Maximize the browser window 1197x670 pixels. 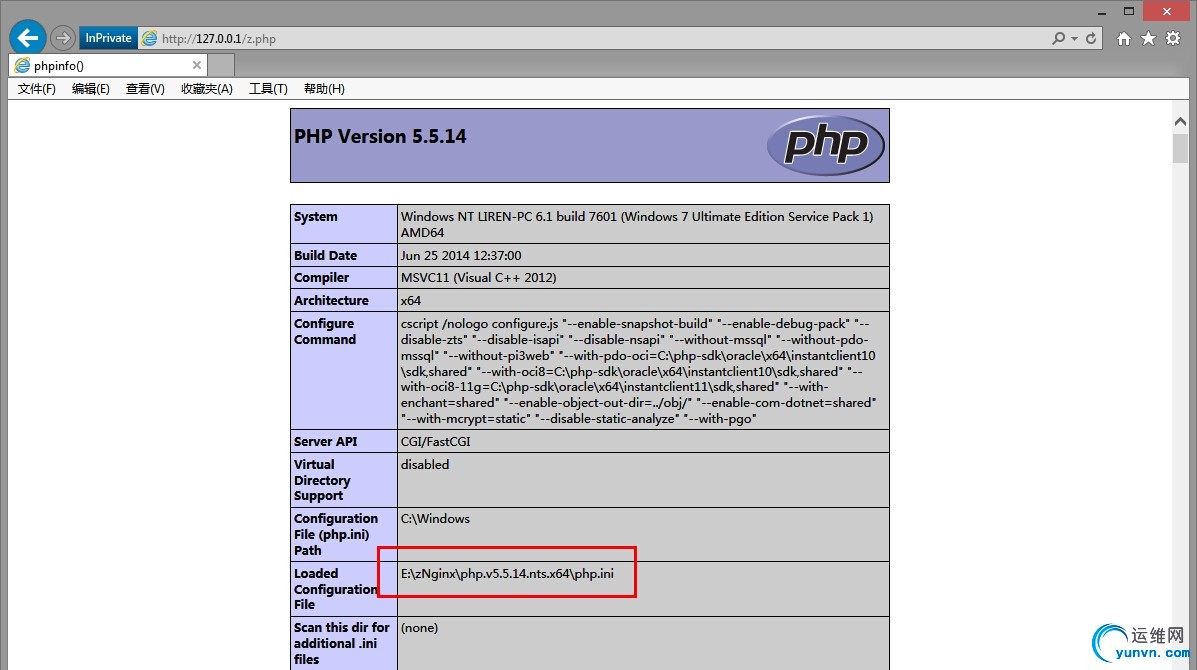(x=1129, y=11)
